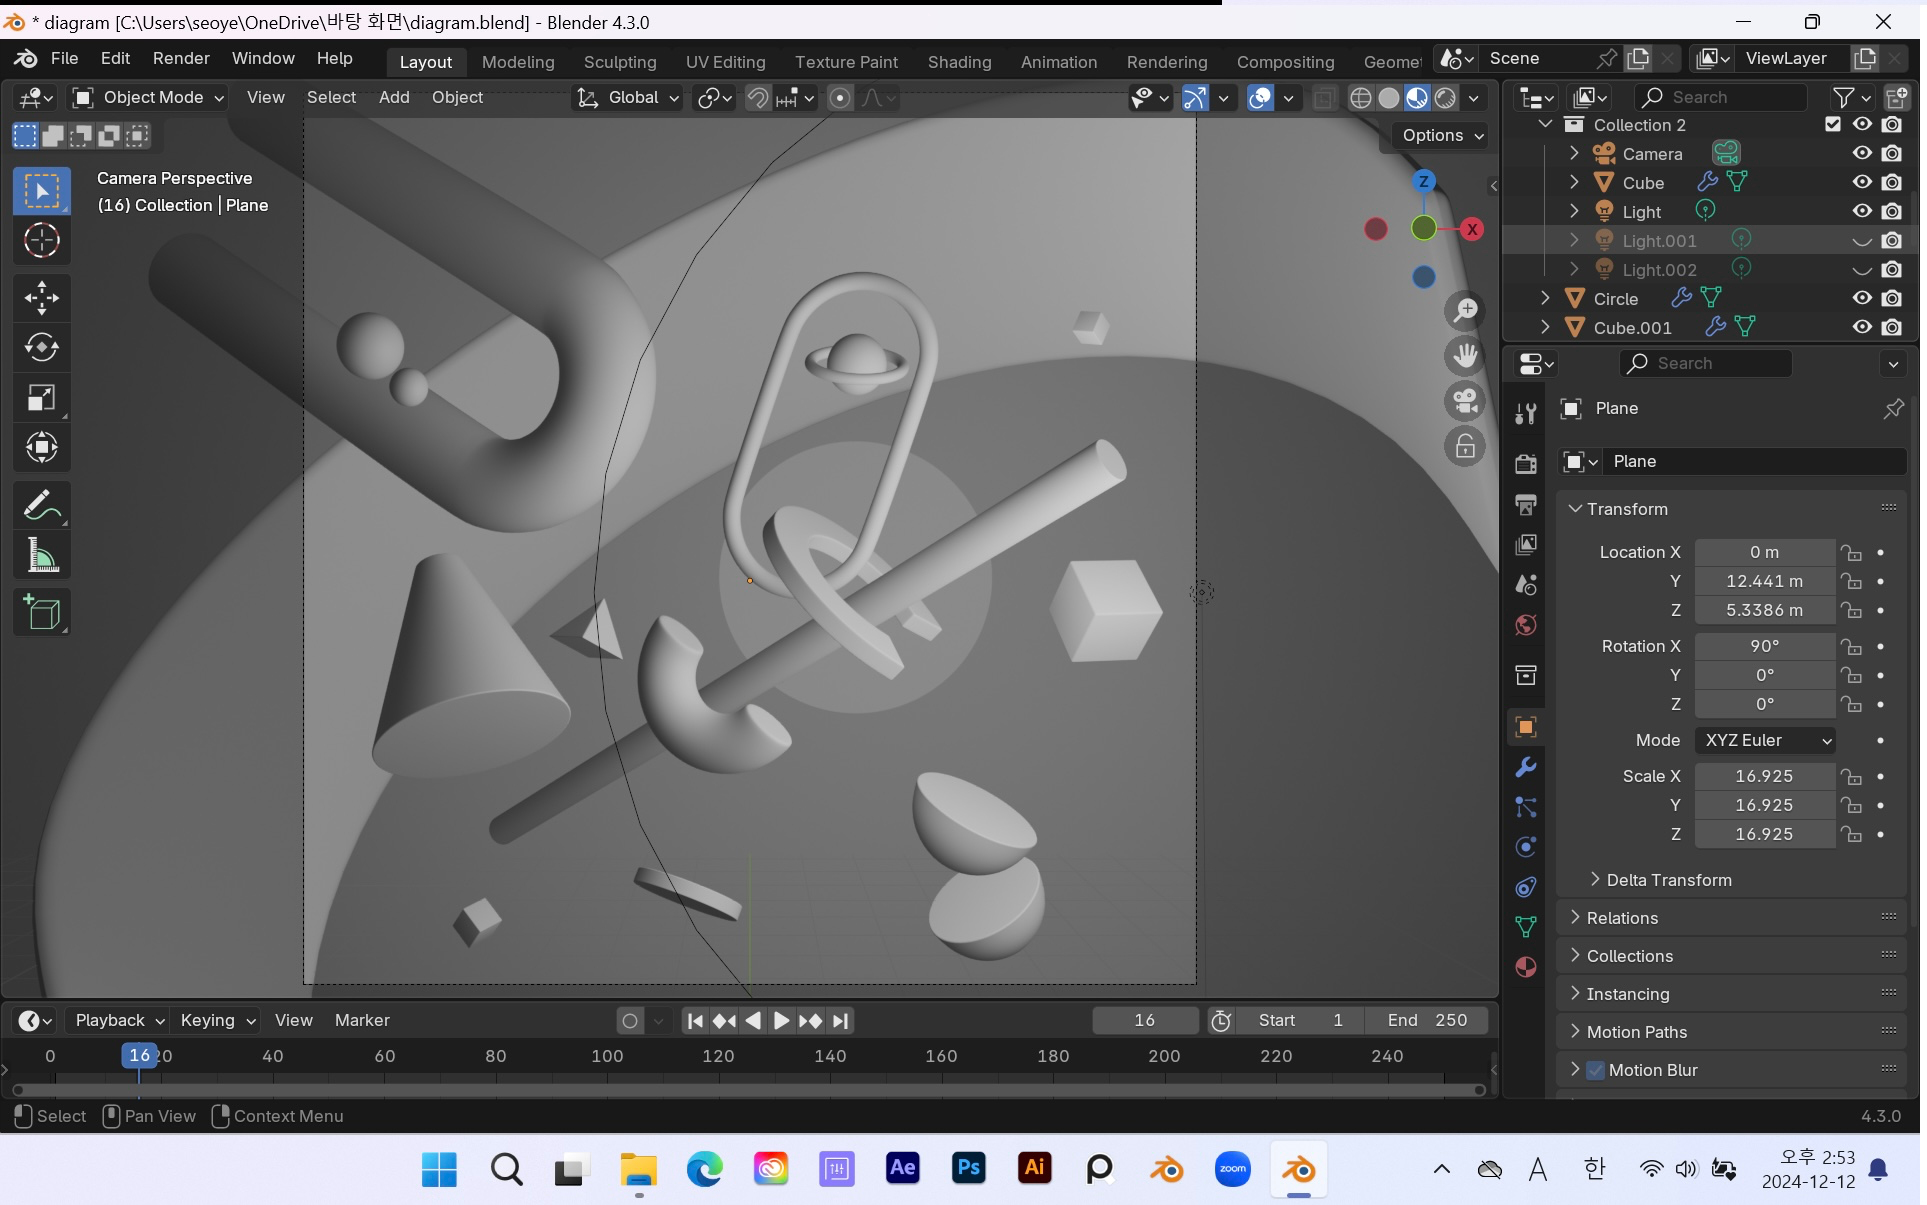Switch to the Modeling workspace tab
Viewport: 1927px width, 1205px height.
coord(518,62)
